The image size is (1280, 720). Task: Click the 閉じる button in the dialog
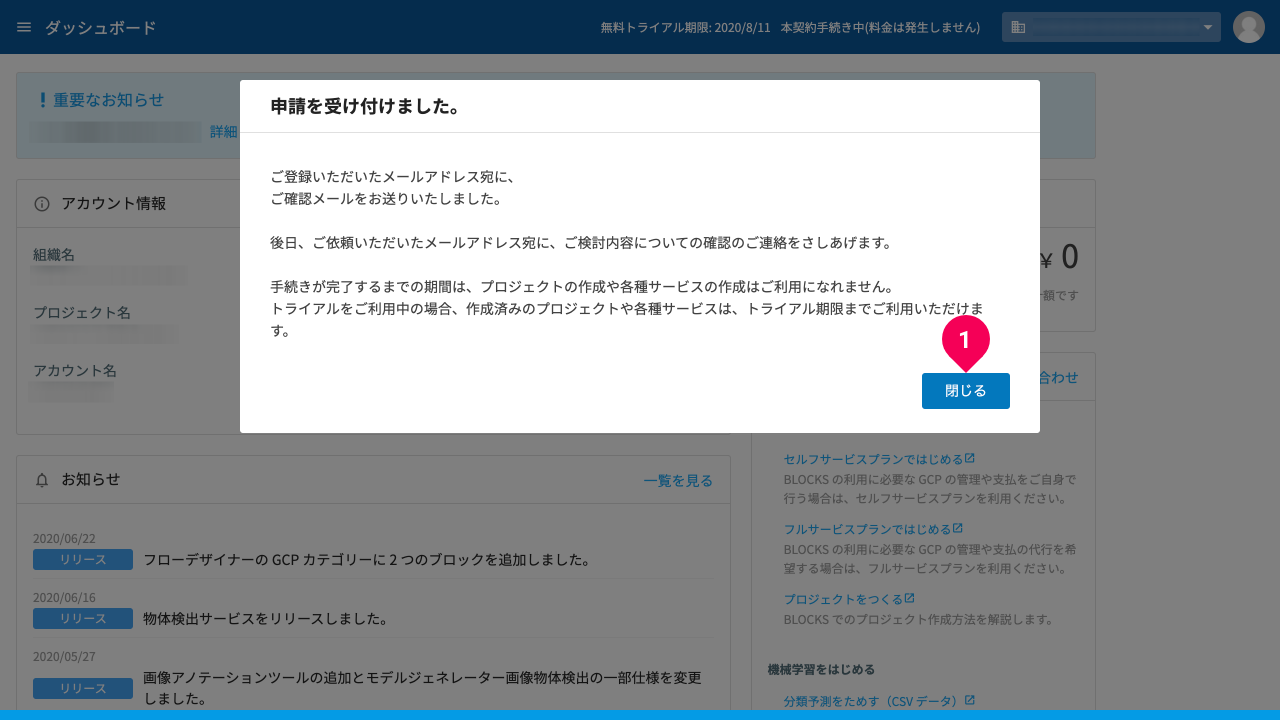[x=965, y=391]
